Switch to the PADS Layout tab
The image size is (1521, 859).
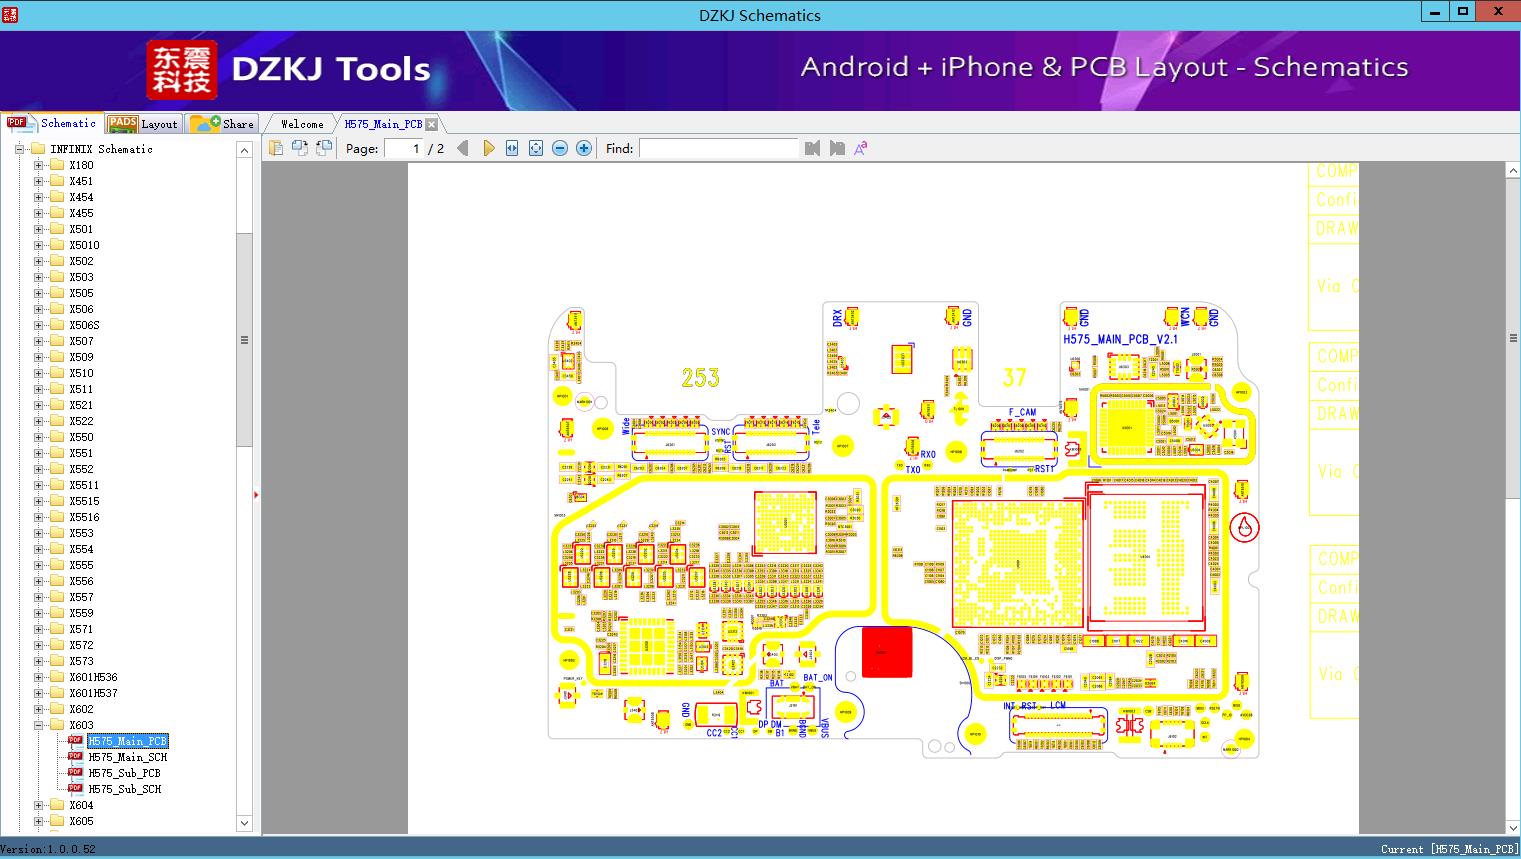click(x=142, y=123)
